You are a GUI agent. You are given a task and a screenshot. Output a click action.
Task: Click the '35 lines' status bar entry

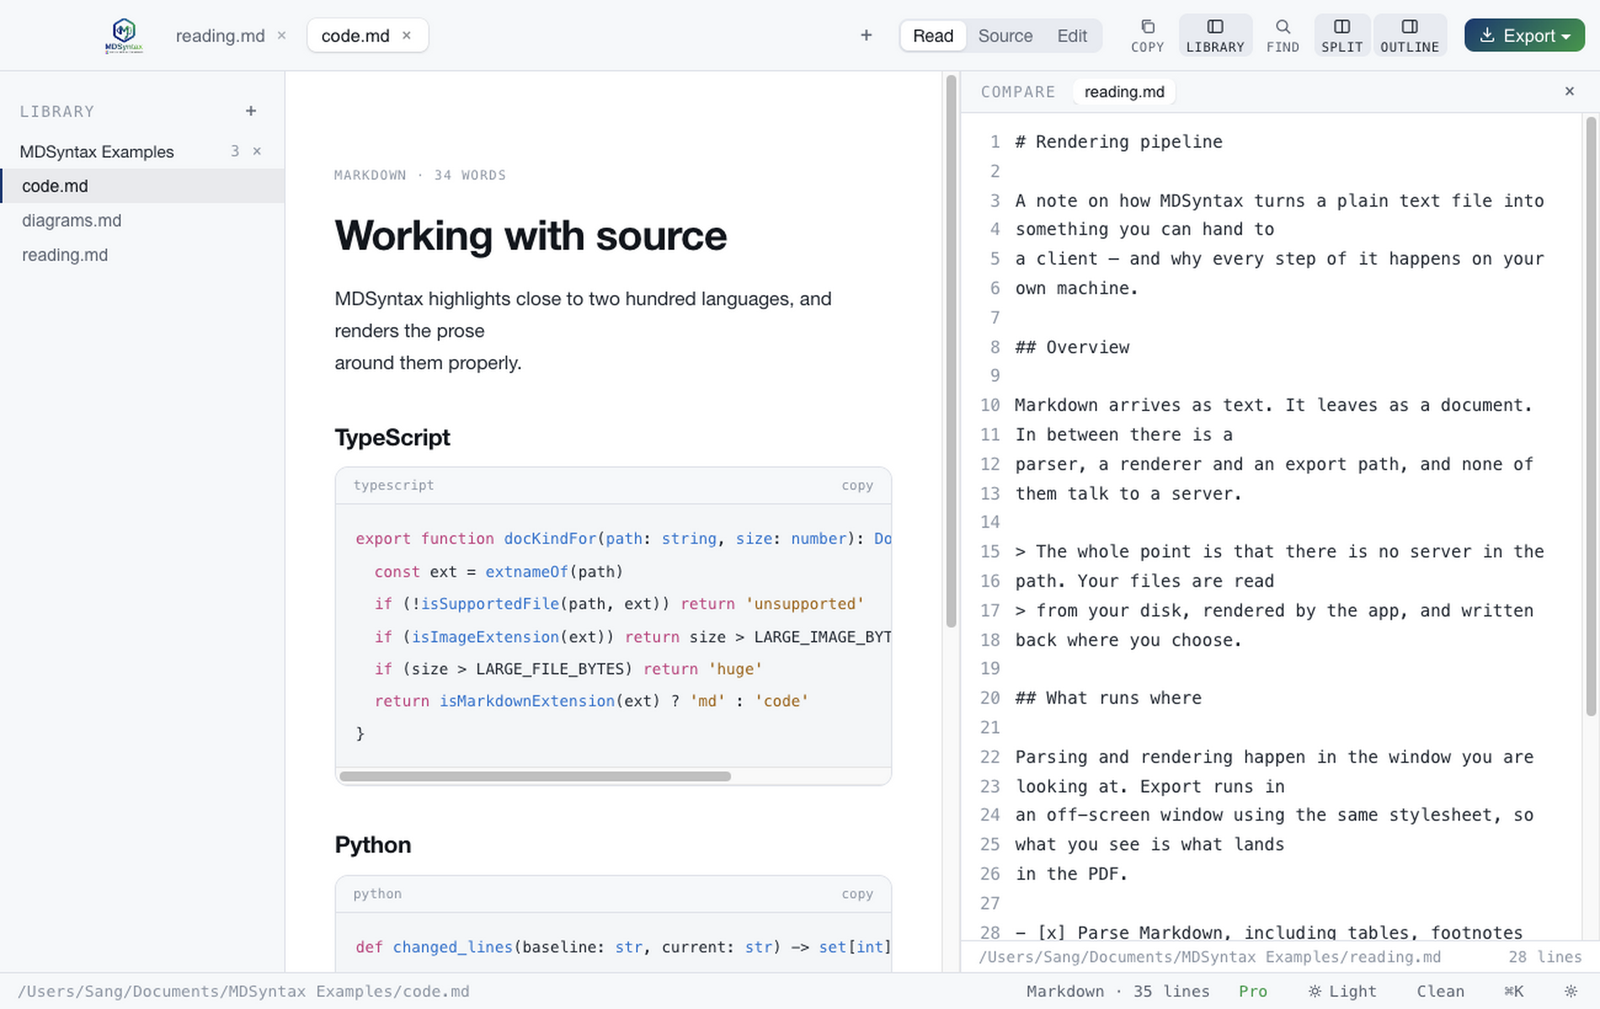point(1171,991)
